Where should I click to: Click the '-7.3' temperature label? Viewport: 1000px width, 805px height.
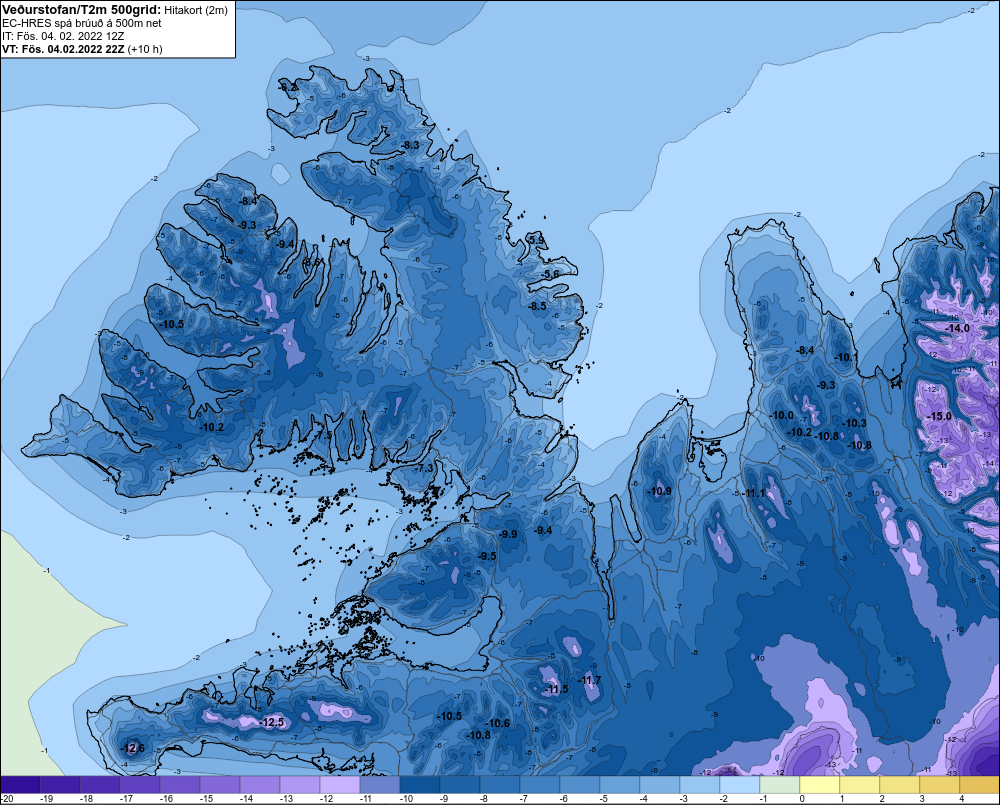(x=424, y=468)
